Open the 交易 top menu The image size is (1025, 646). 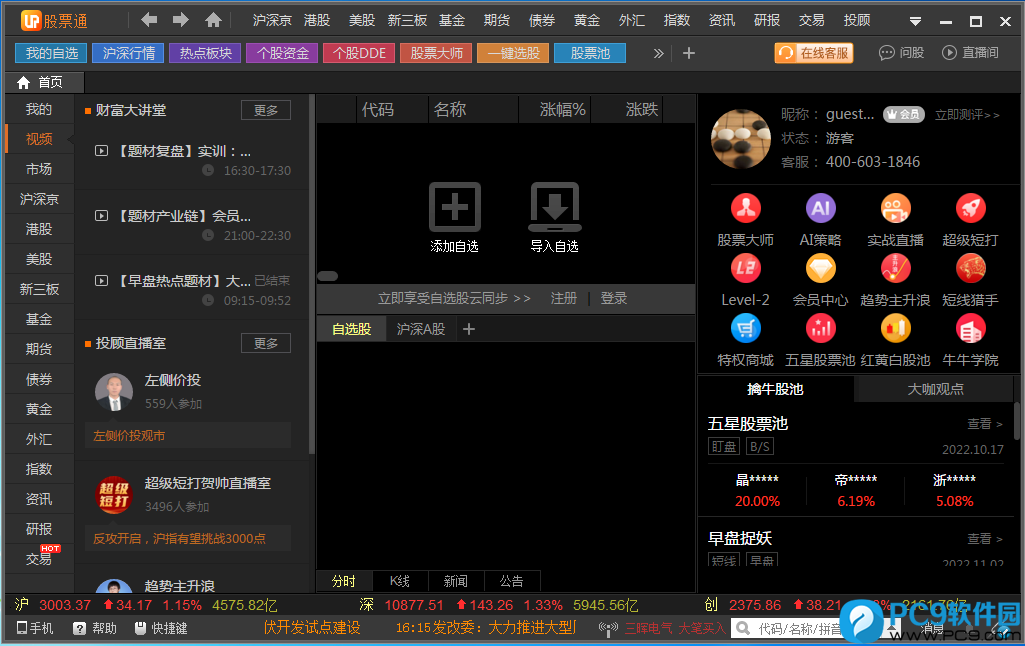pos(811,20)
